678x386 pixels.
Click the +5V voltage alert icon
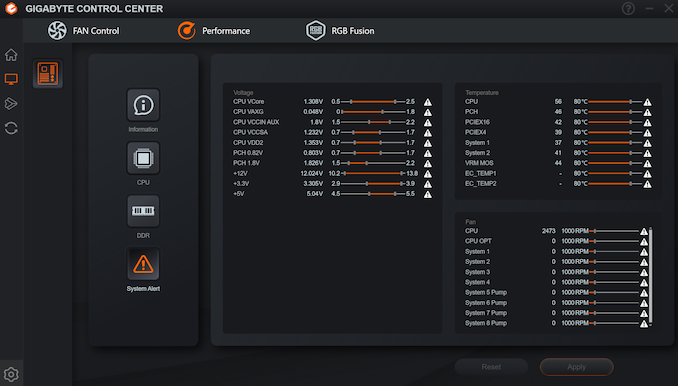[x=428, y=195]
